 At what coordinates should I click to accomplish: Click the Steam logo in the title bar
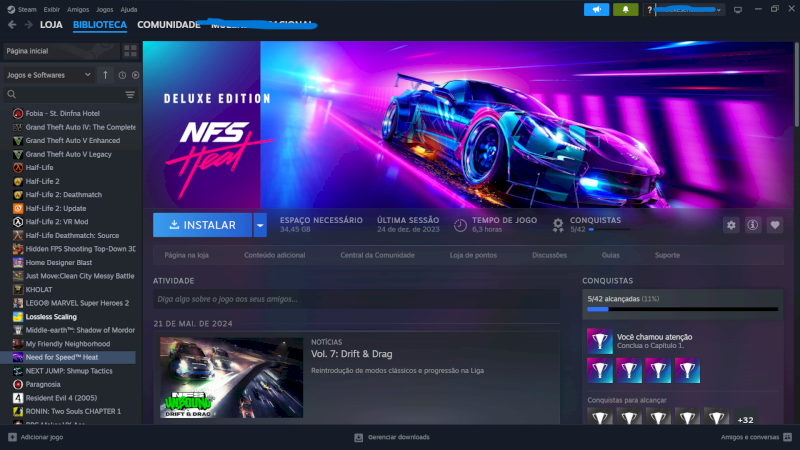11,9
